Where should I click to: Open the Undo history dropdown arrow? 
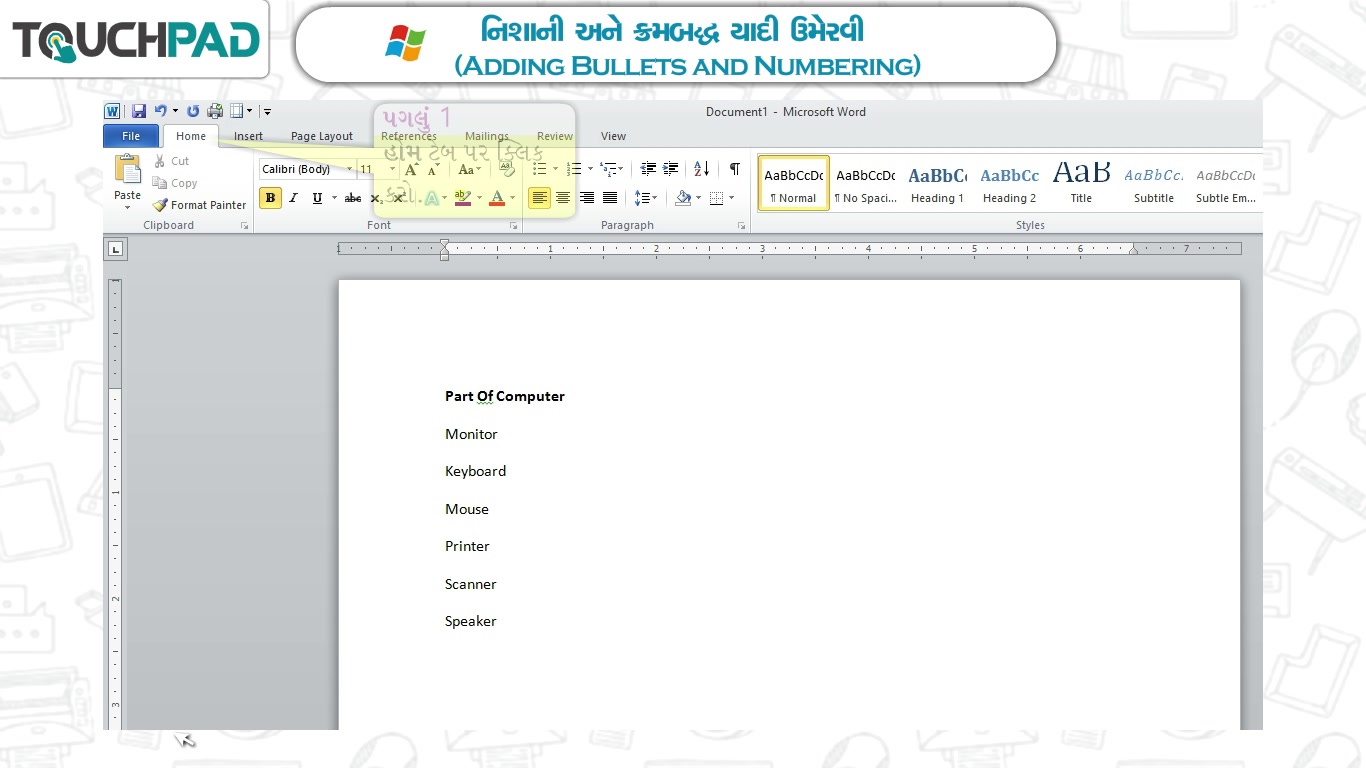click(x=175, y=111)
